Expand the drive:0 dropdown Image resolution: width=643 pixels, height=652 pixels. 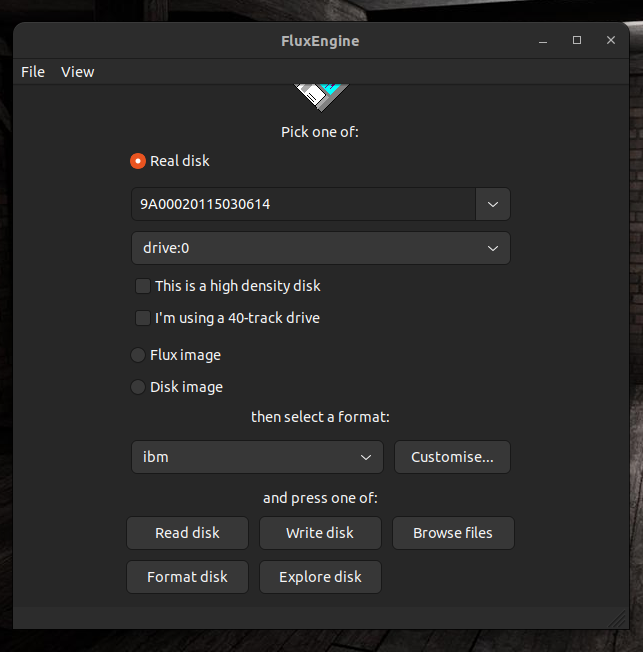(x=321, y=248)
